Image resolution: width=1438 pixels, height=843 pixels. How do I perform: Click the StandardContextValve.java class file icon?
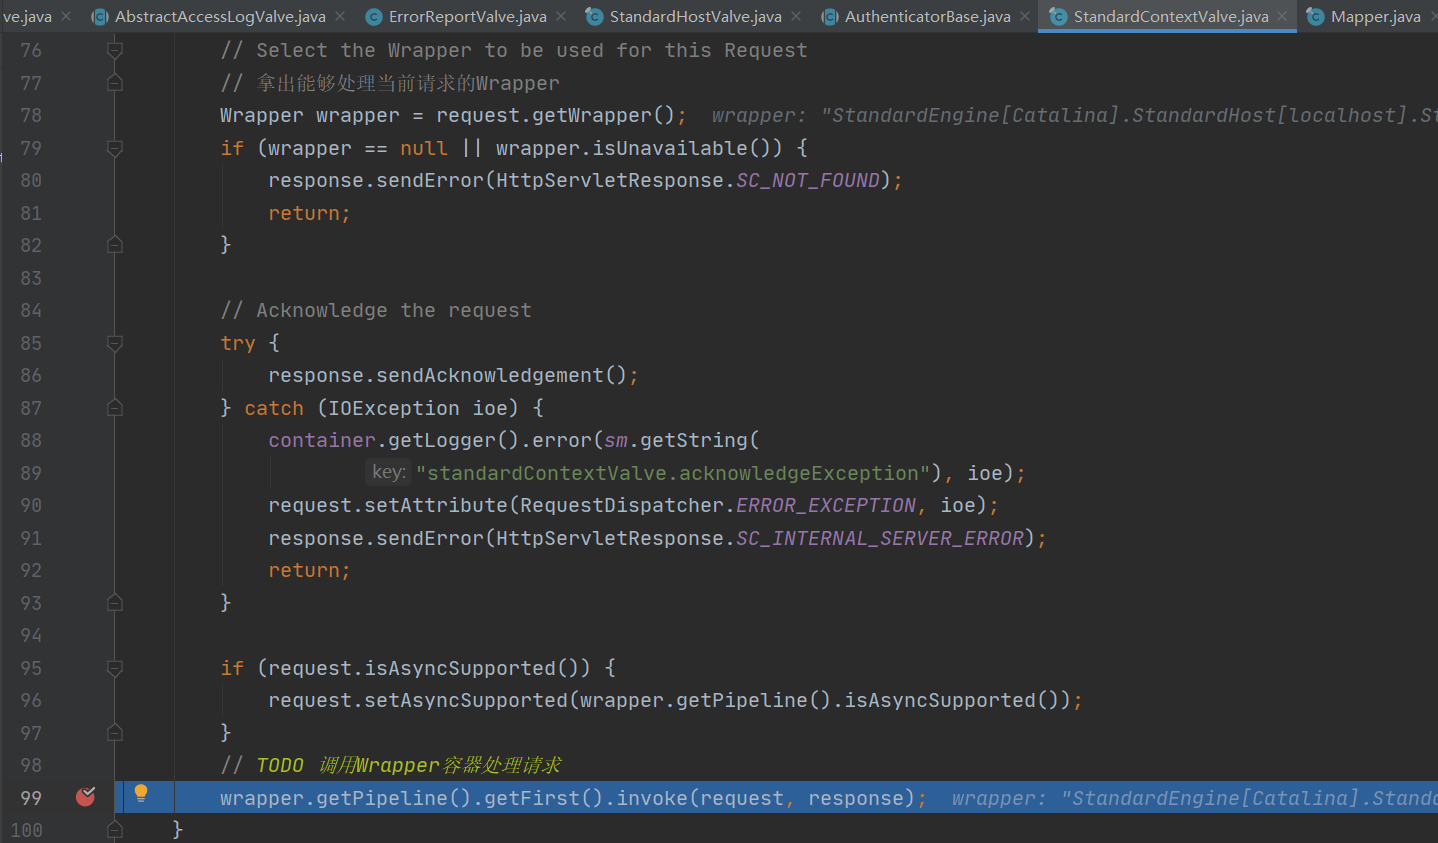pos(1058,16)
